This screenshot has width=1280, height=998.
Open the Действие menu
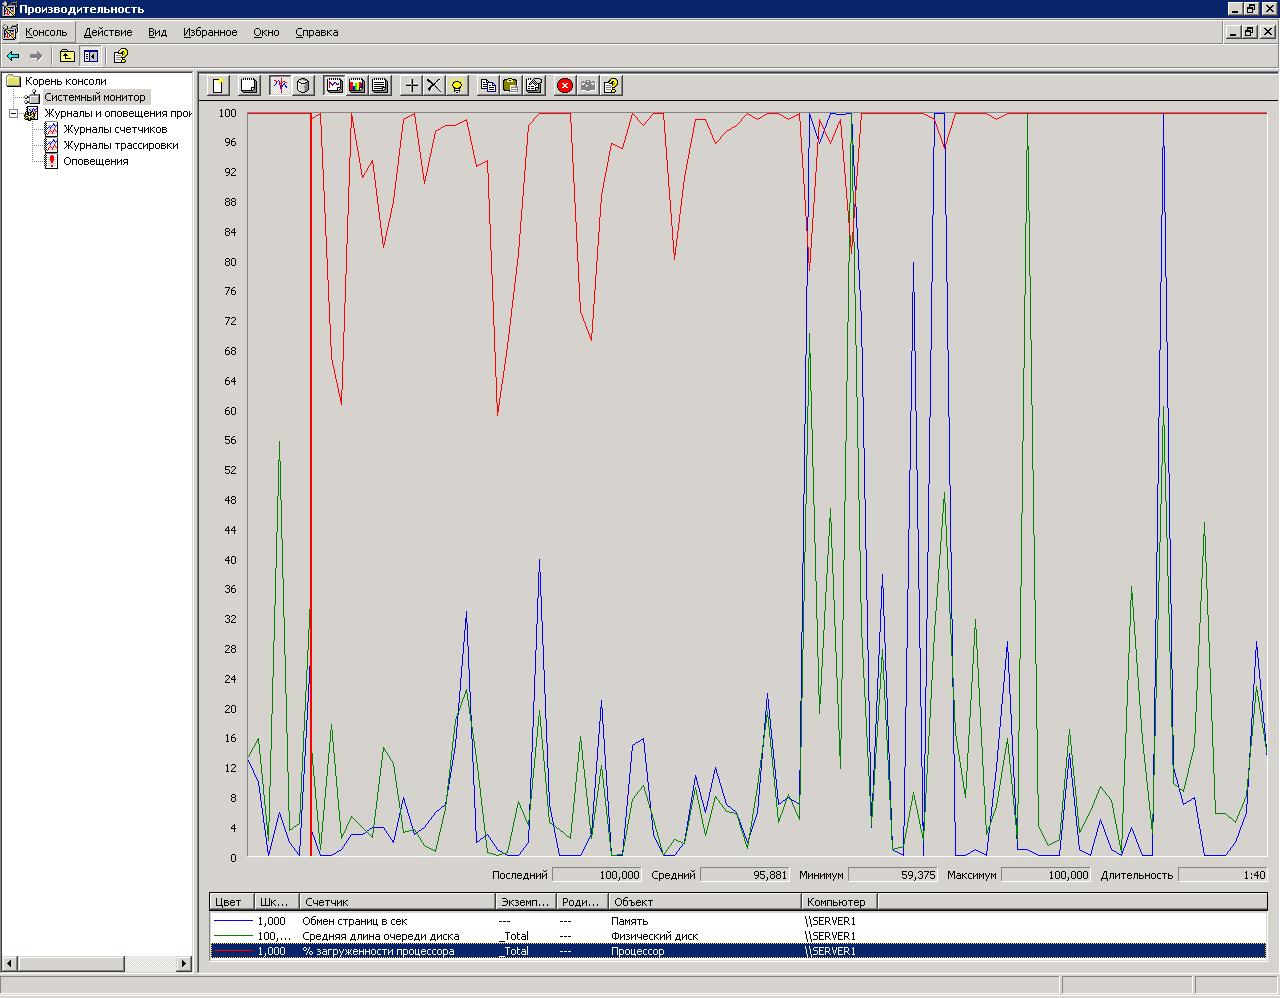pyautogui.click(x=107, y=32)
